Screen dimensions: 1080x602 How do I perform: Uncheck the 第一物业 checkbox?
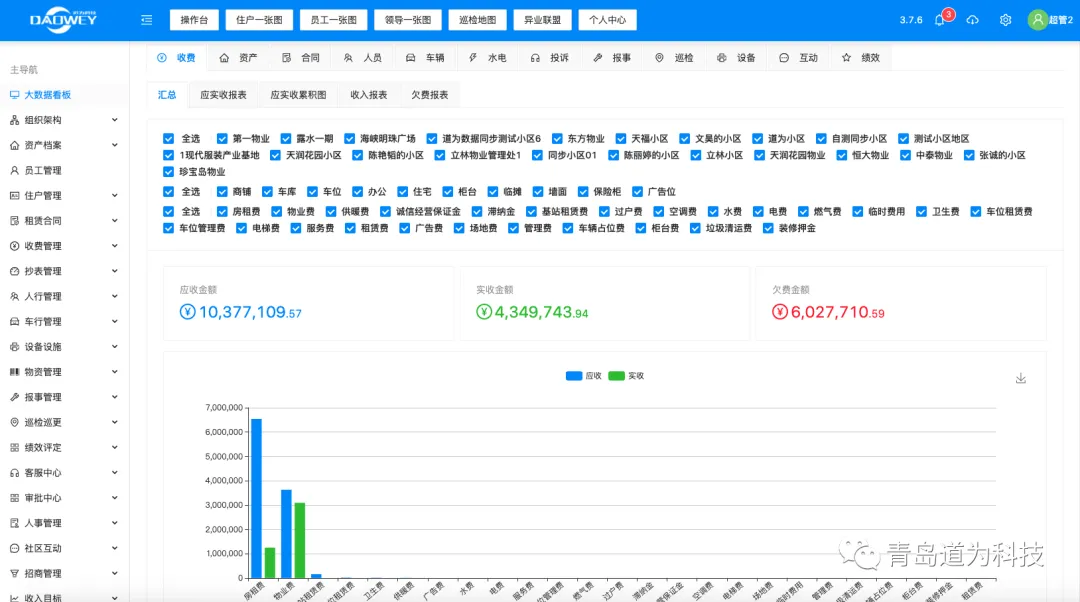(220, 139)
